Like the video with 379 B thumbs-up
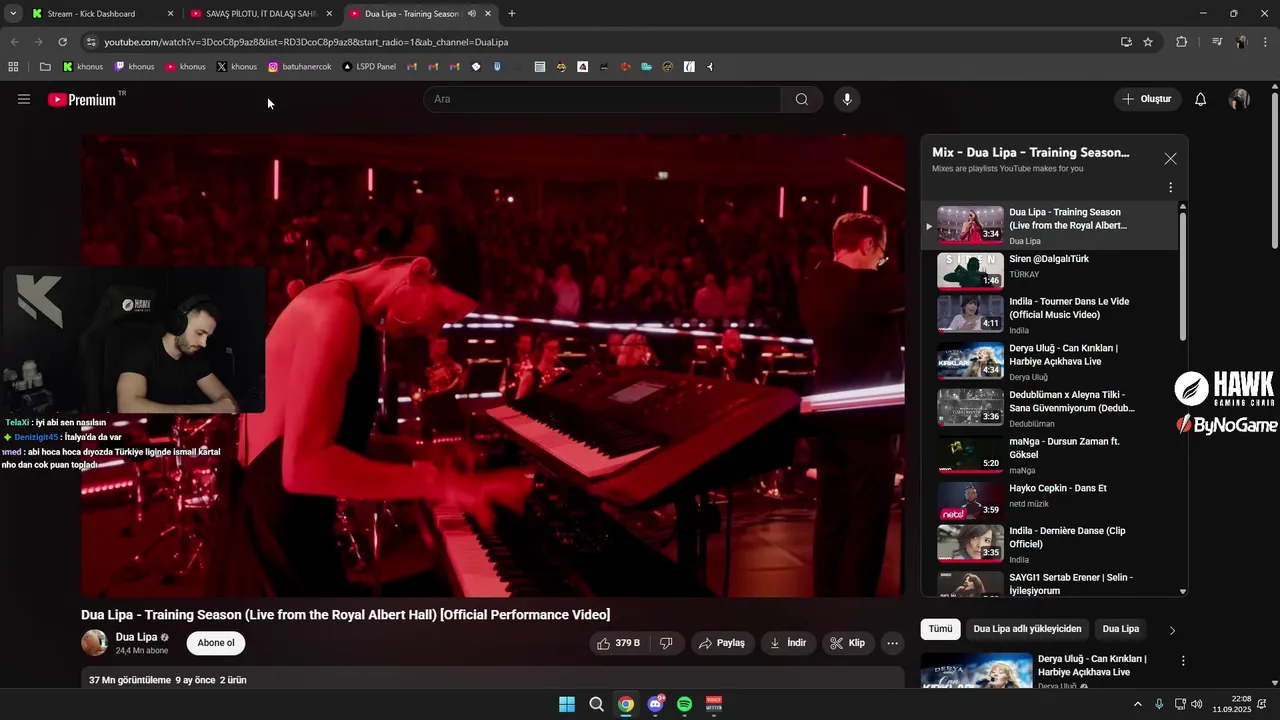The image size is (1280, 720). click(x=619, y=643)
